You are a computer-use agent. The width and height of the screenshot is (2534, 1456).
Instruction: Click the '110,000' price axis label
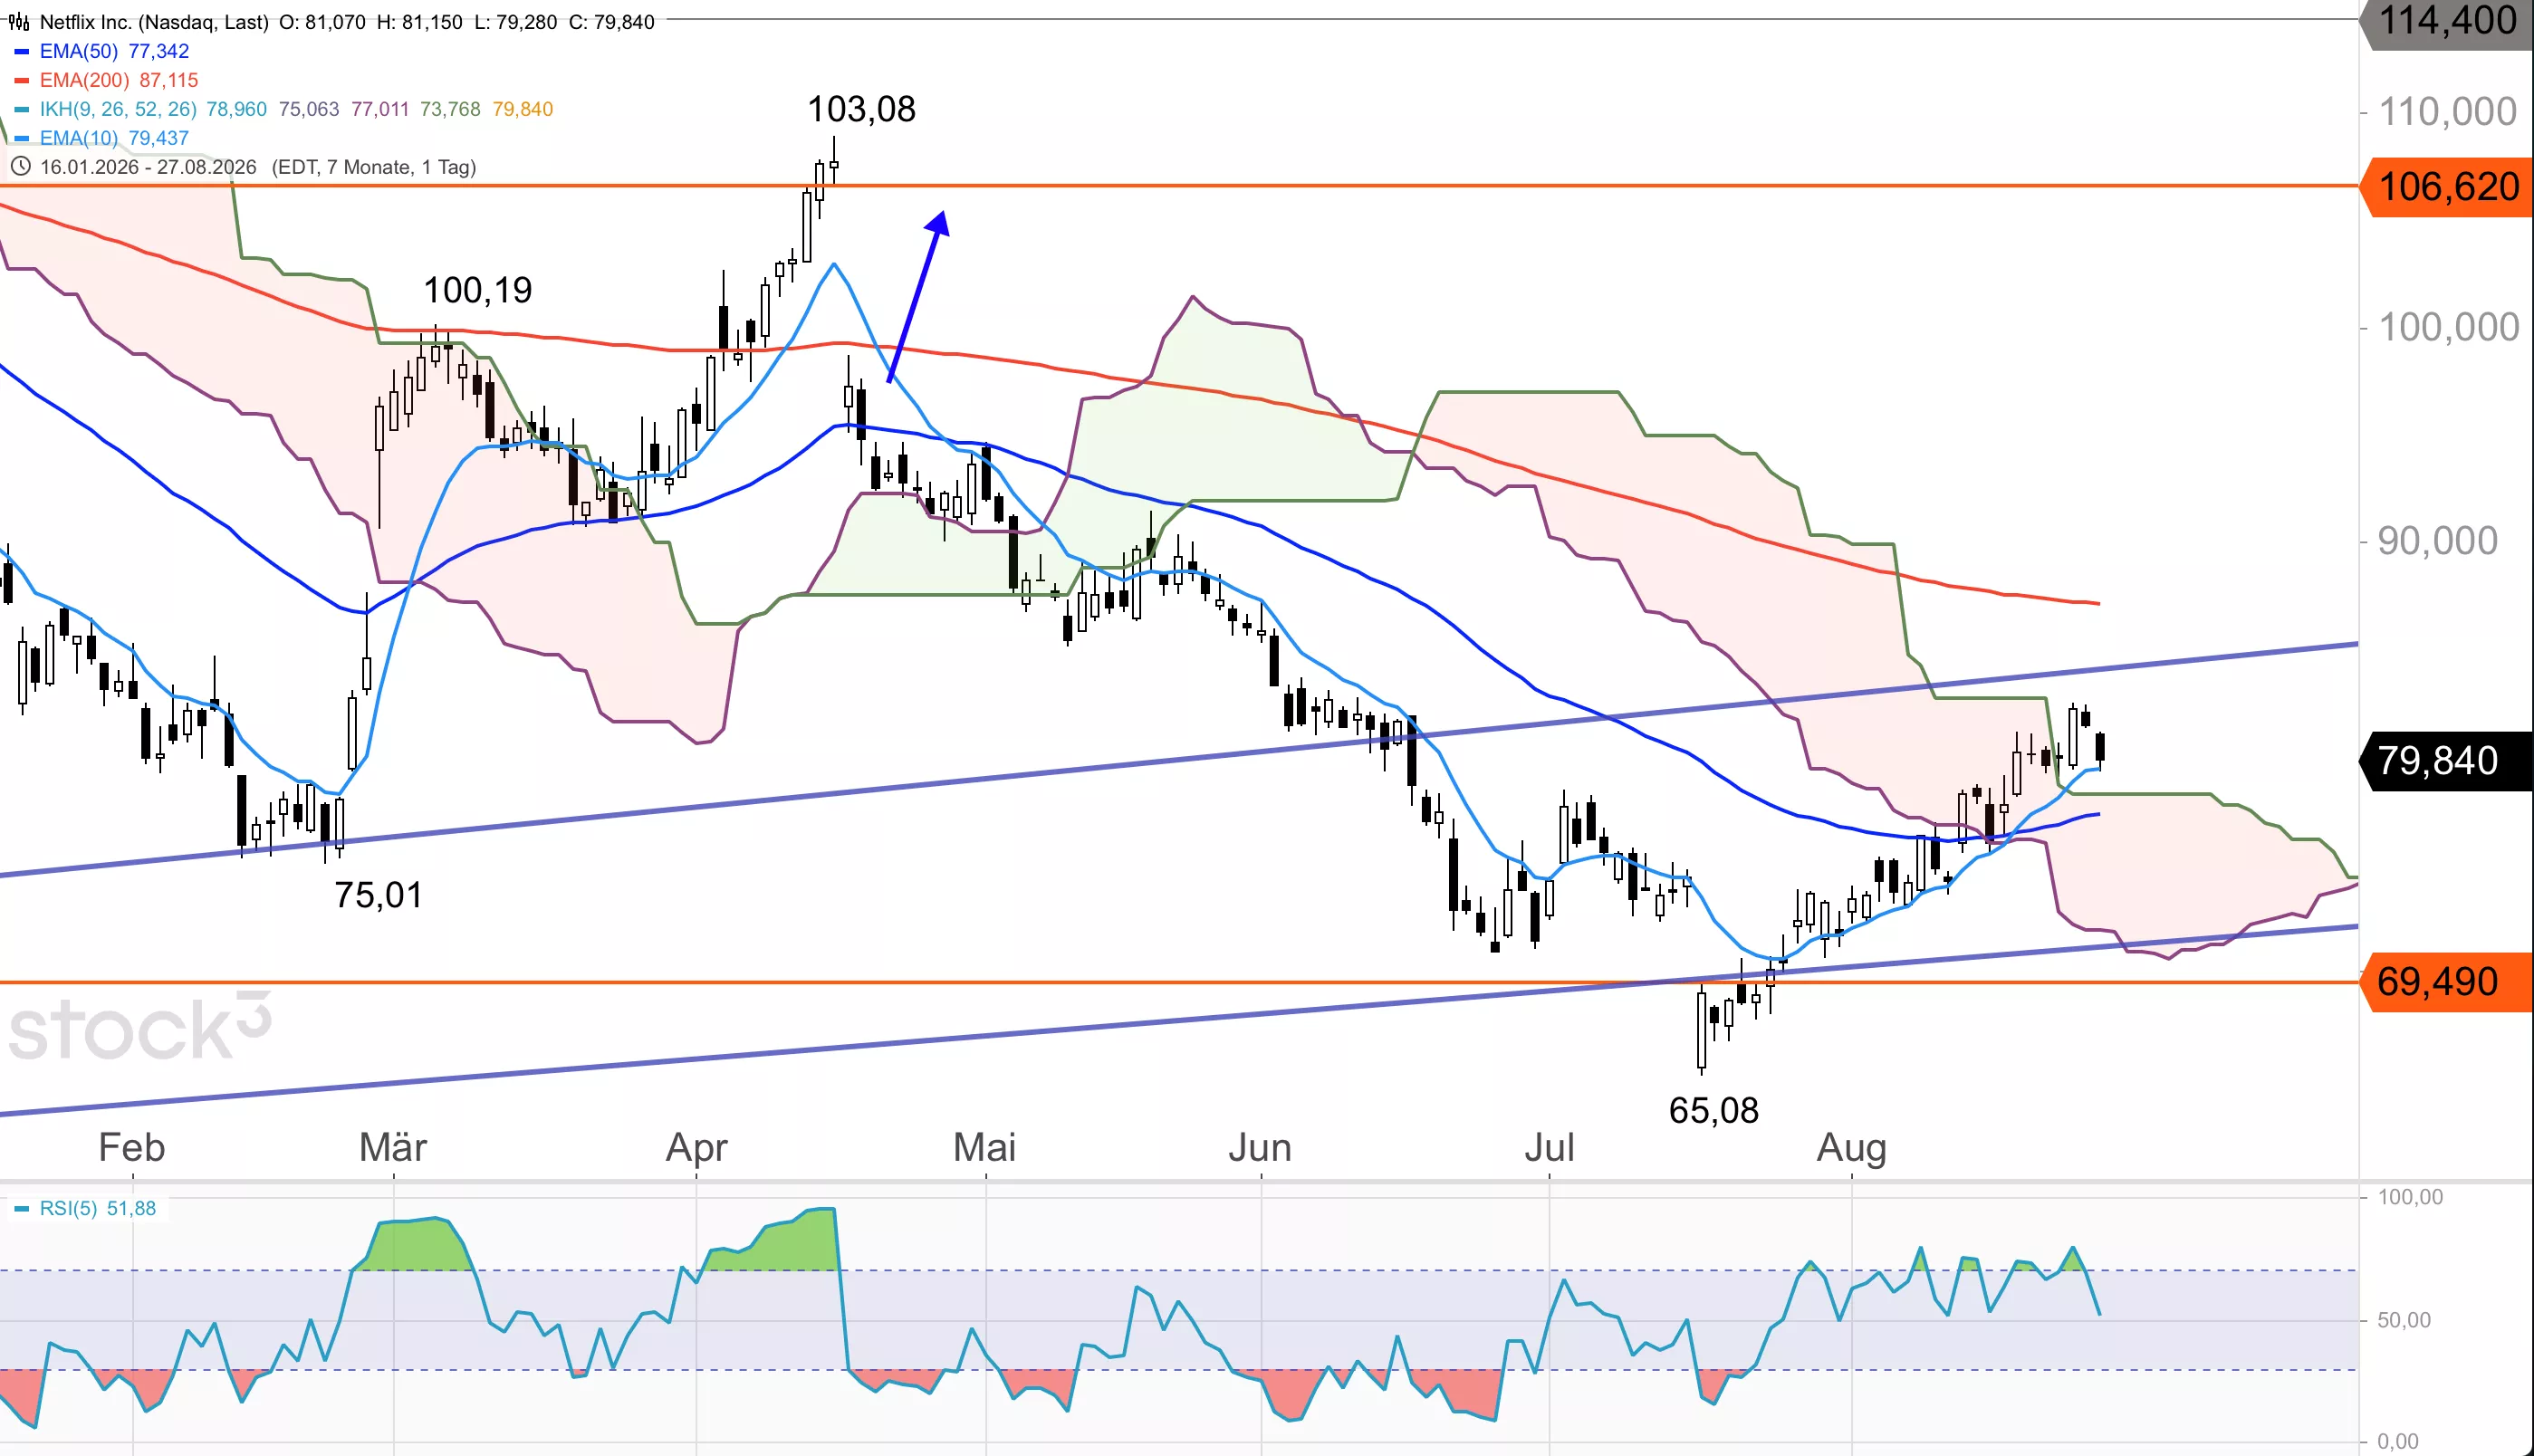[2447, 112]
